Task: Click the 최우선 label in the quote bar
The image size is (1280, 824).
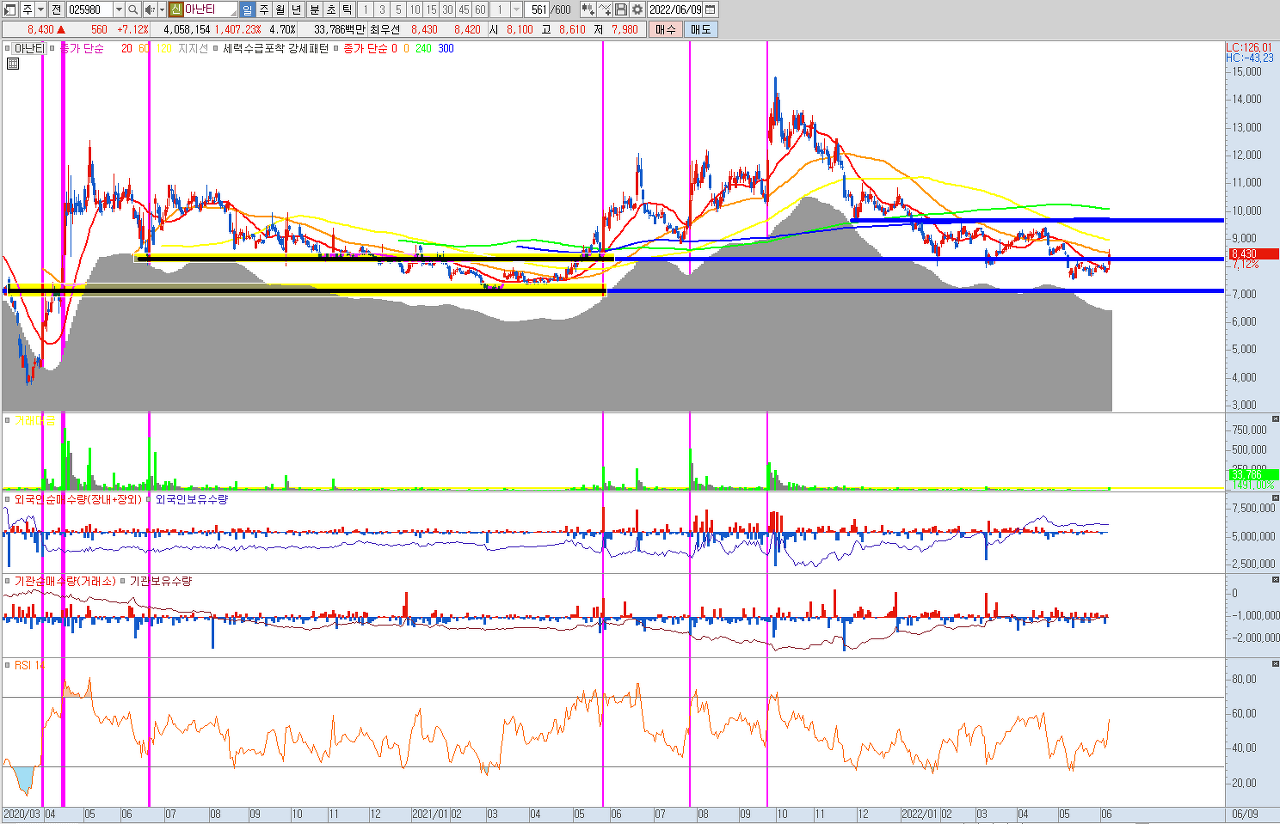Action: (x=384, y=29)
